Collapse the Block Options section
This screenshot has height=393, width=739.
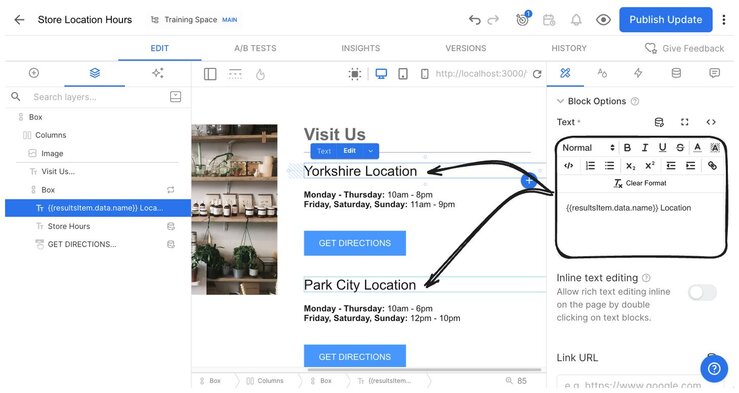pos(560,101)
